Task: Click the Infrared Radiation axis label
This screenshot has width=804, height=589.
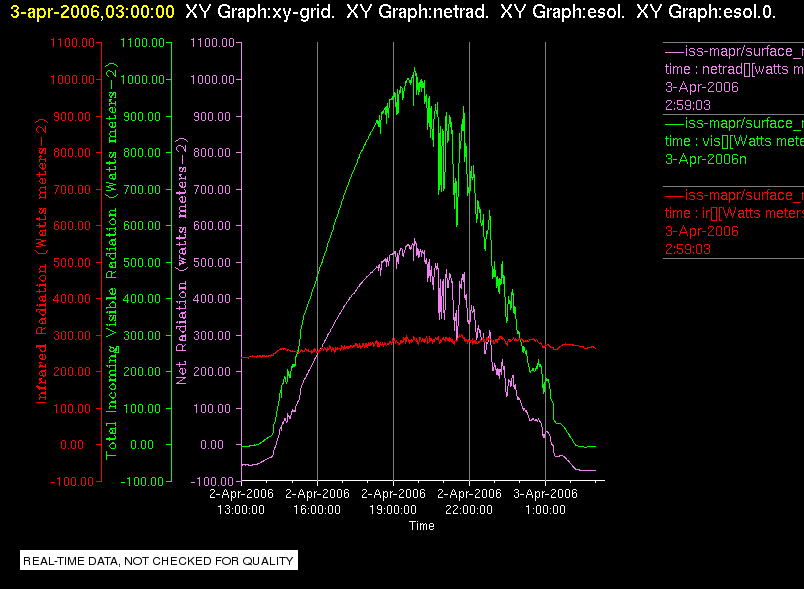Action: point(41,261)
